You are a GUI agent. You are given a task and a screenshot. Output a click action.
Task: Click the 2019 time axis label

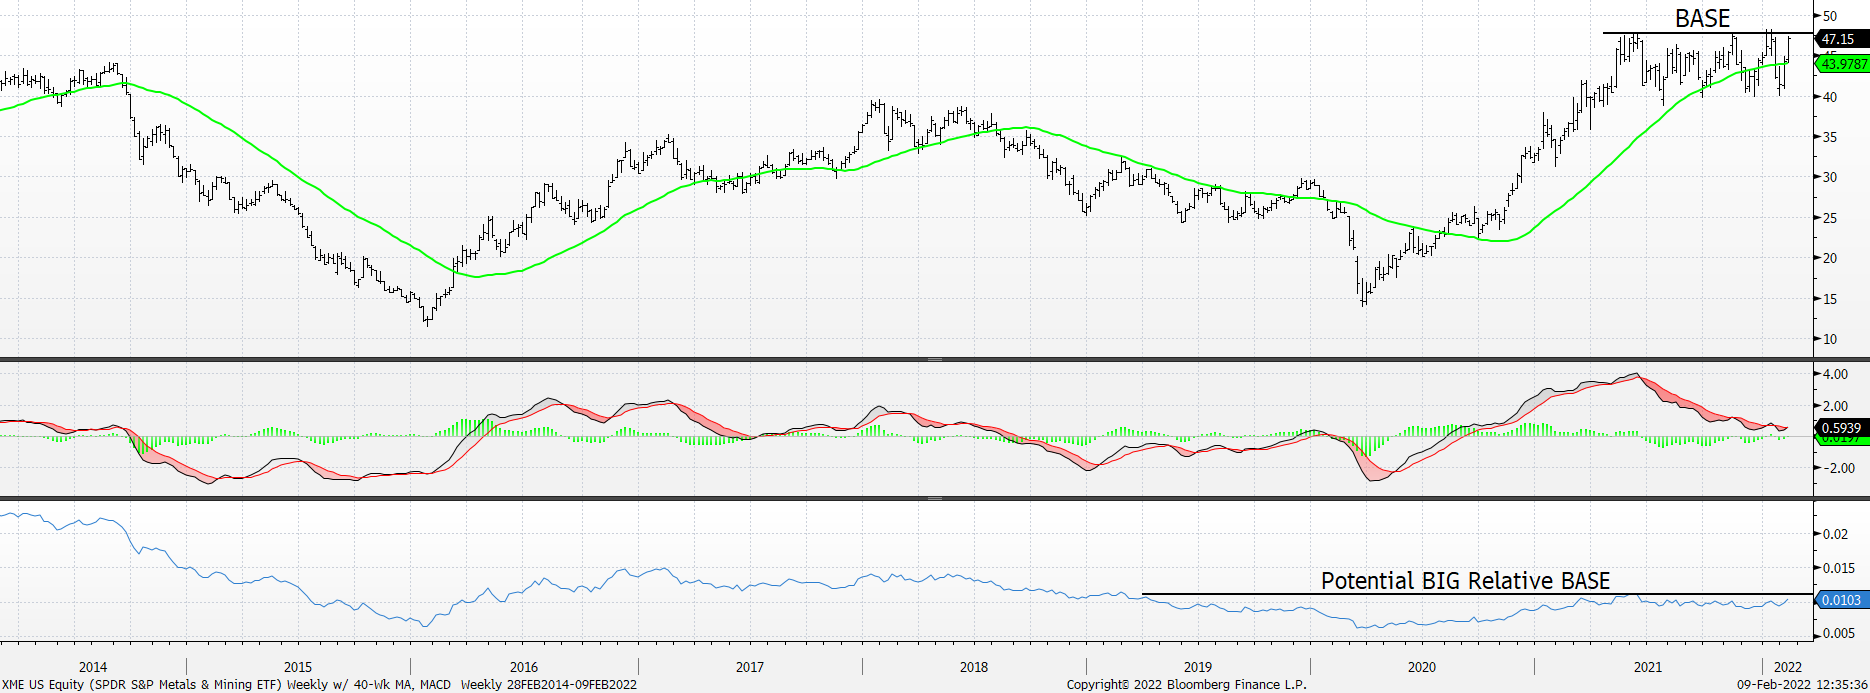pos(1198,667)
